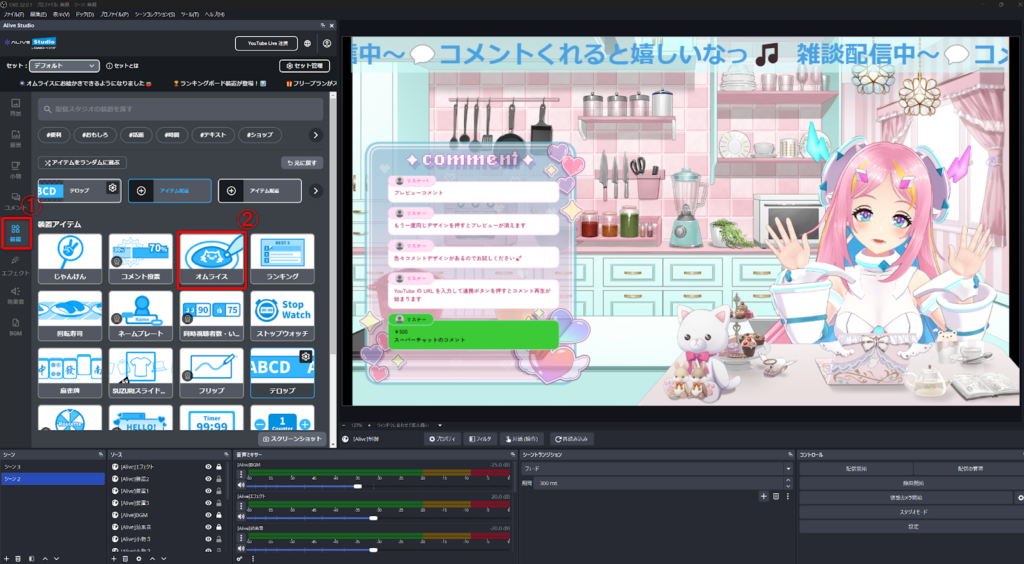Screen dimensions: 1024x564
Task: Click the YouTube Live 連携 button
Action: (x=265, y=43)
